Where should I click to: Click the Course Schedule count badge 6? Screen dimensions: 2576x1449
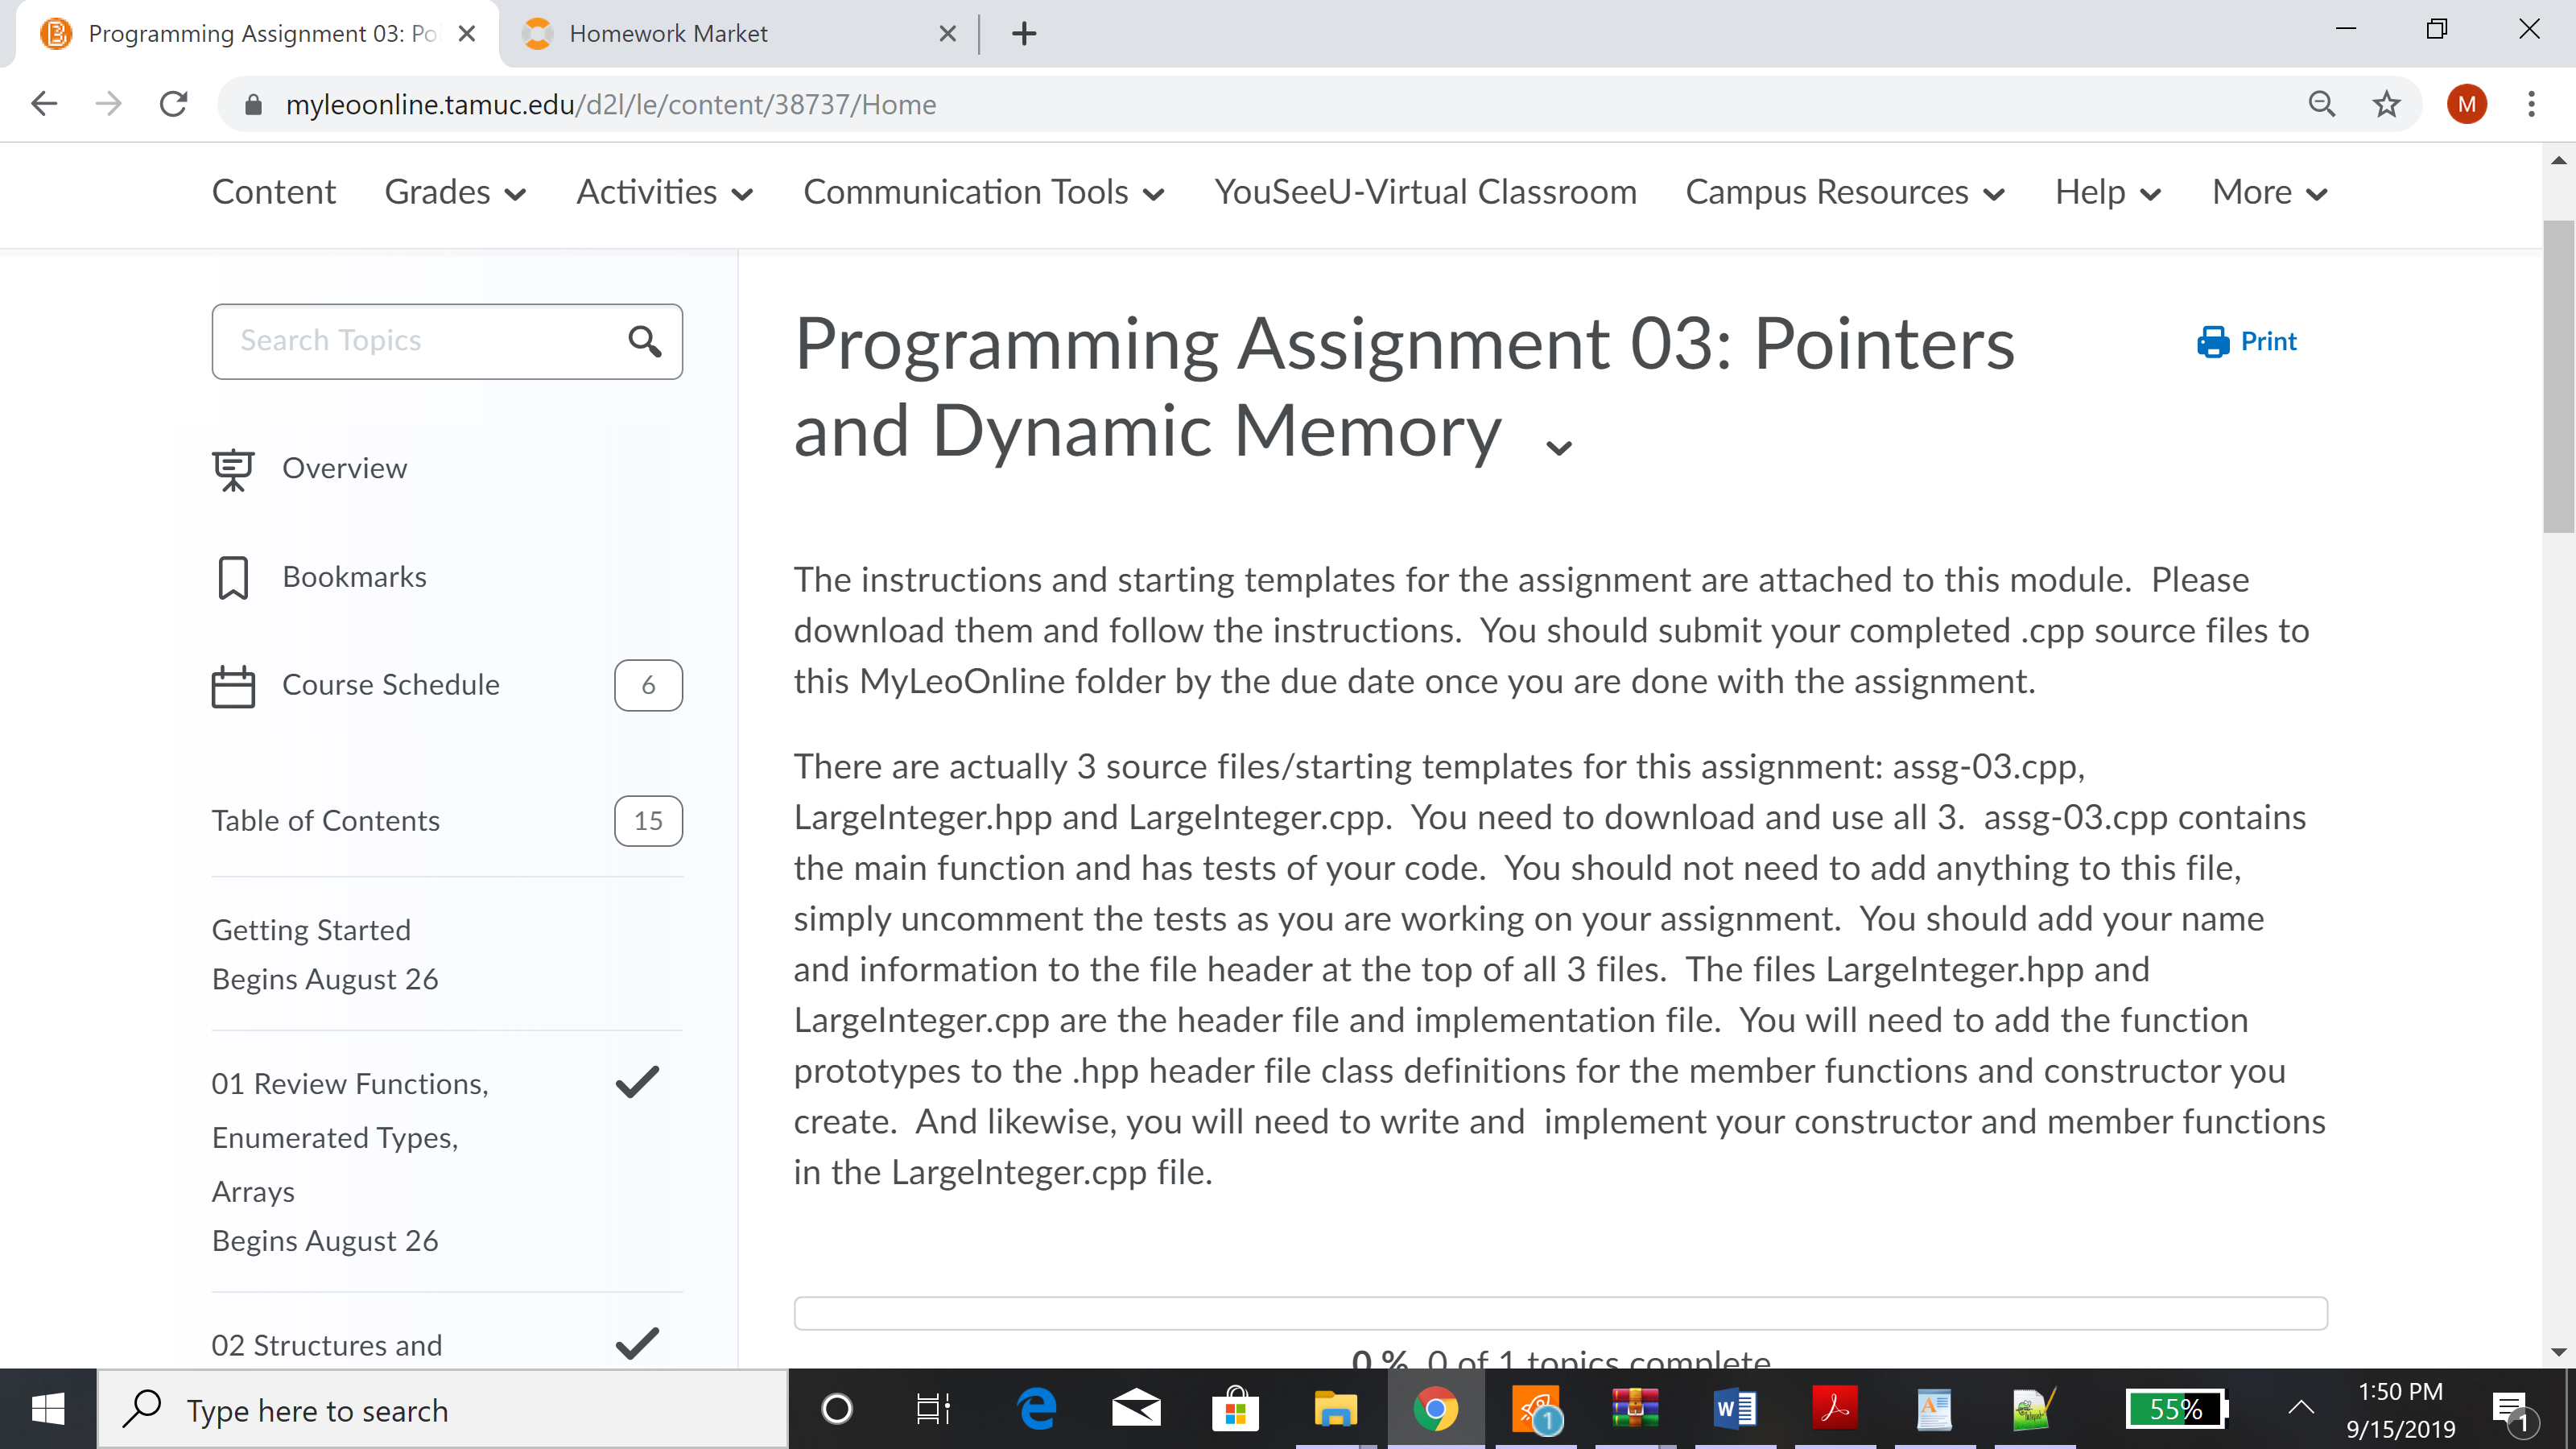point(648,686)
